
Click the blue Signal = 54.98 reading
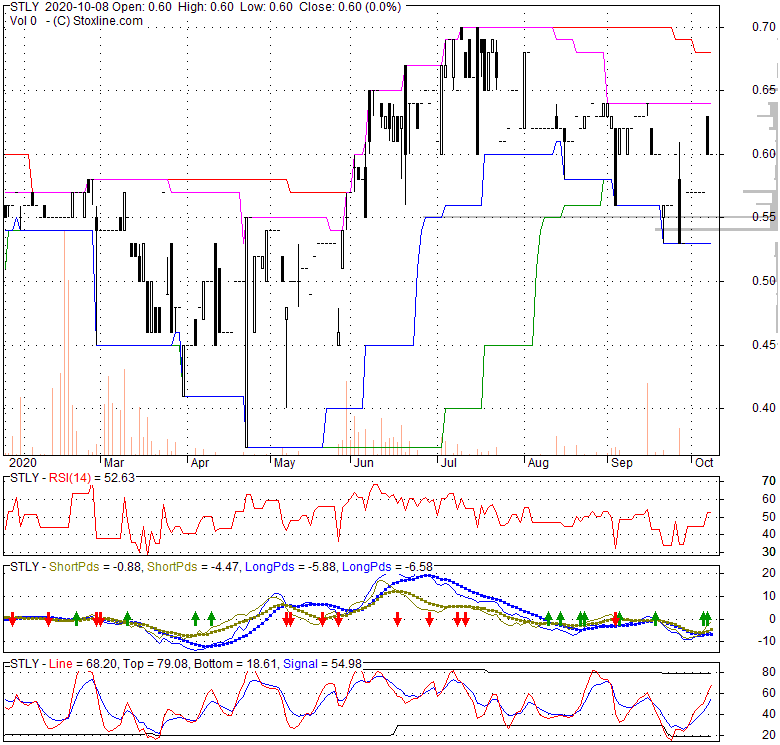pos(322,664)
